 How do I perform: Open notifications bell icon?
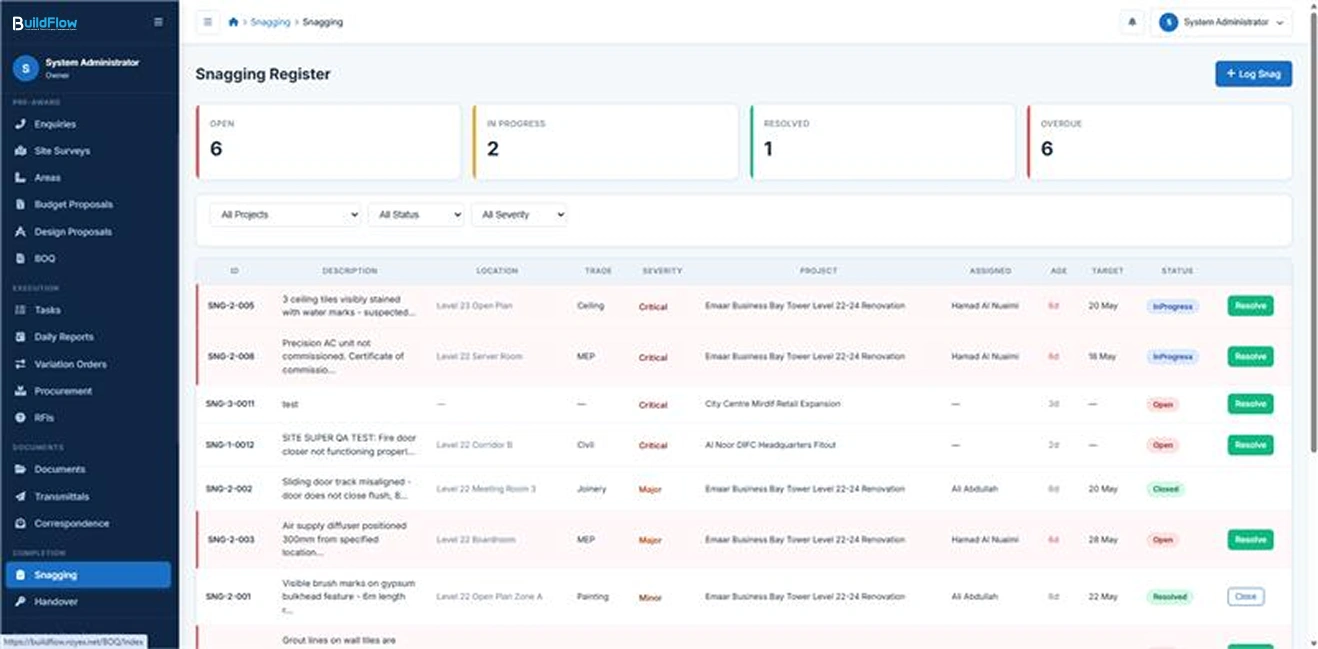tap(1132, 22)
